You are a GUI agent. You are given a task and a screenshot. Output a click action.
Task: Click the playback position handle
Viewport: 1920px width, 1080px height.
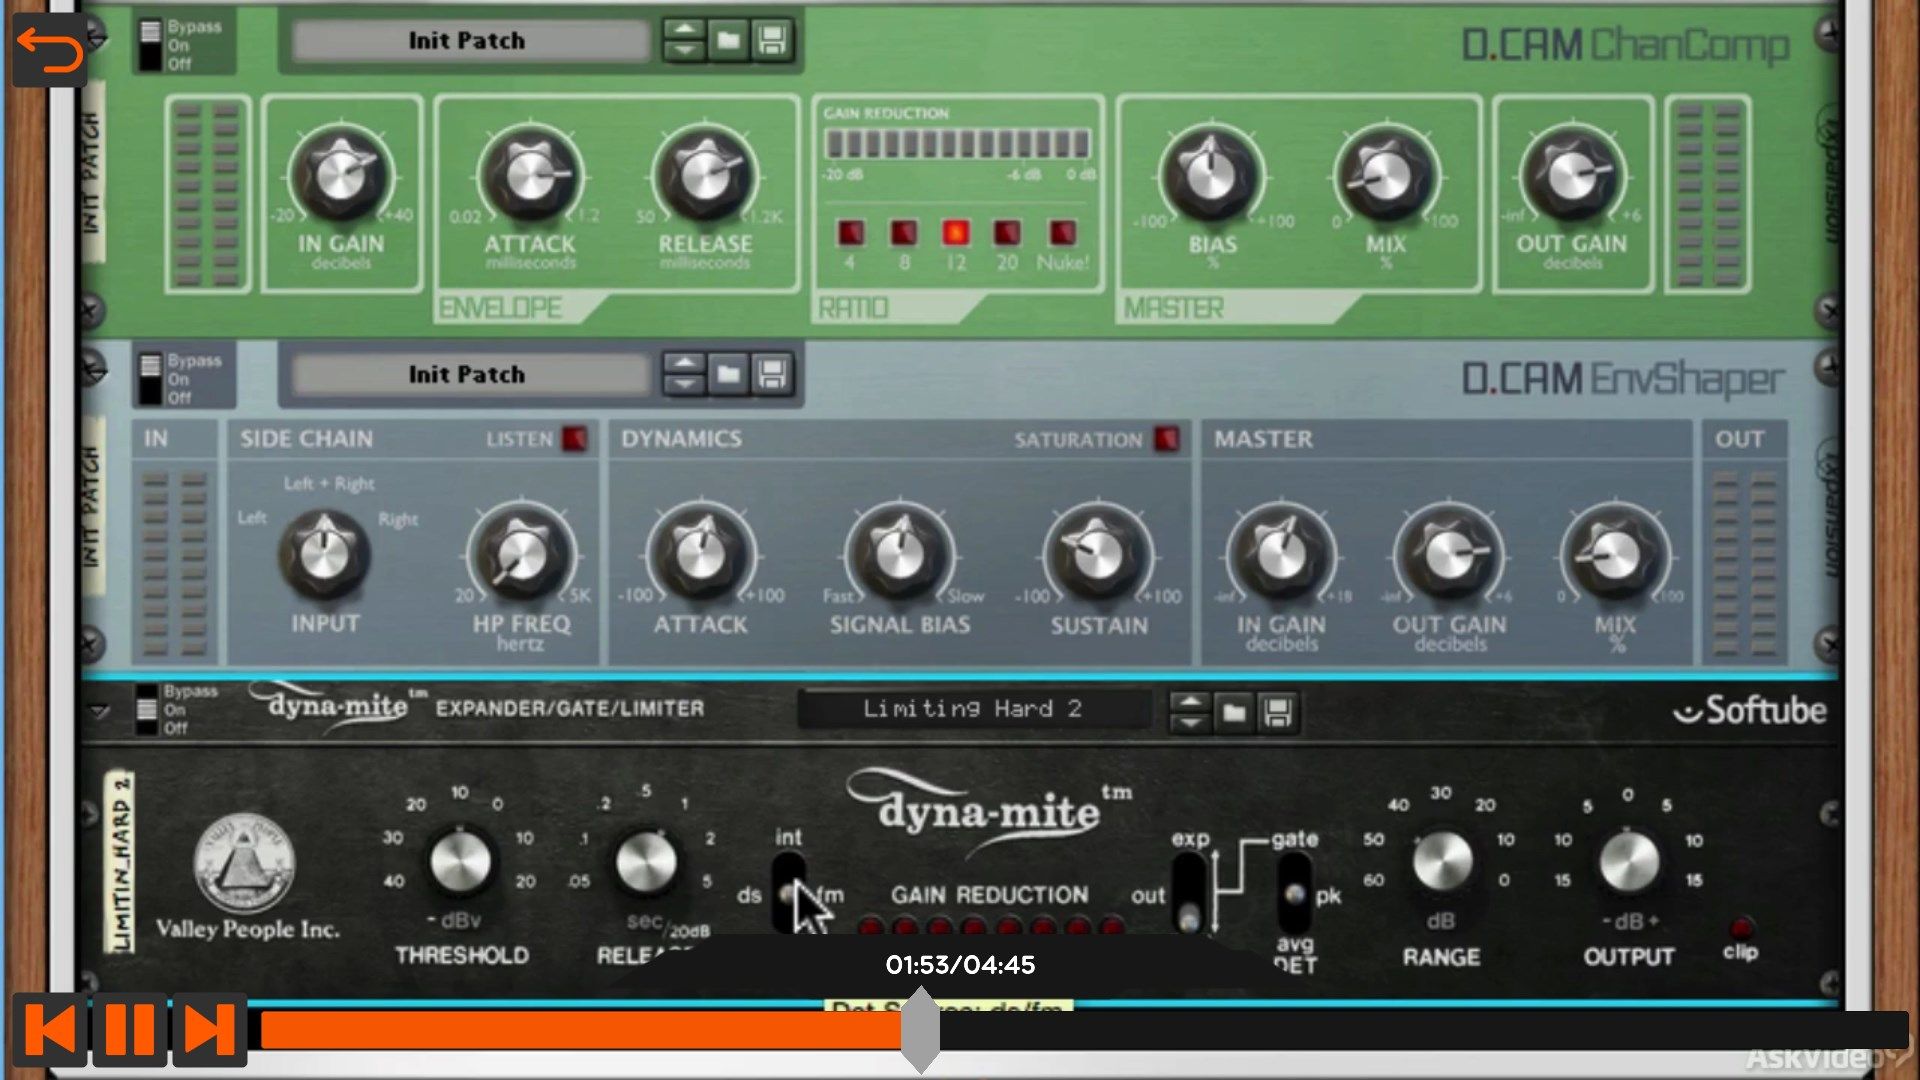click(920, 1030)
